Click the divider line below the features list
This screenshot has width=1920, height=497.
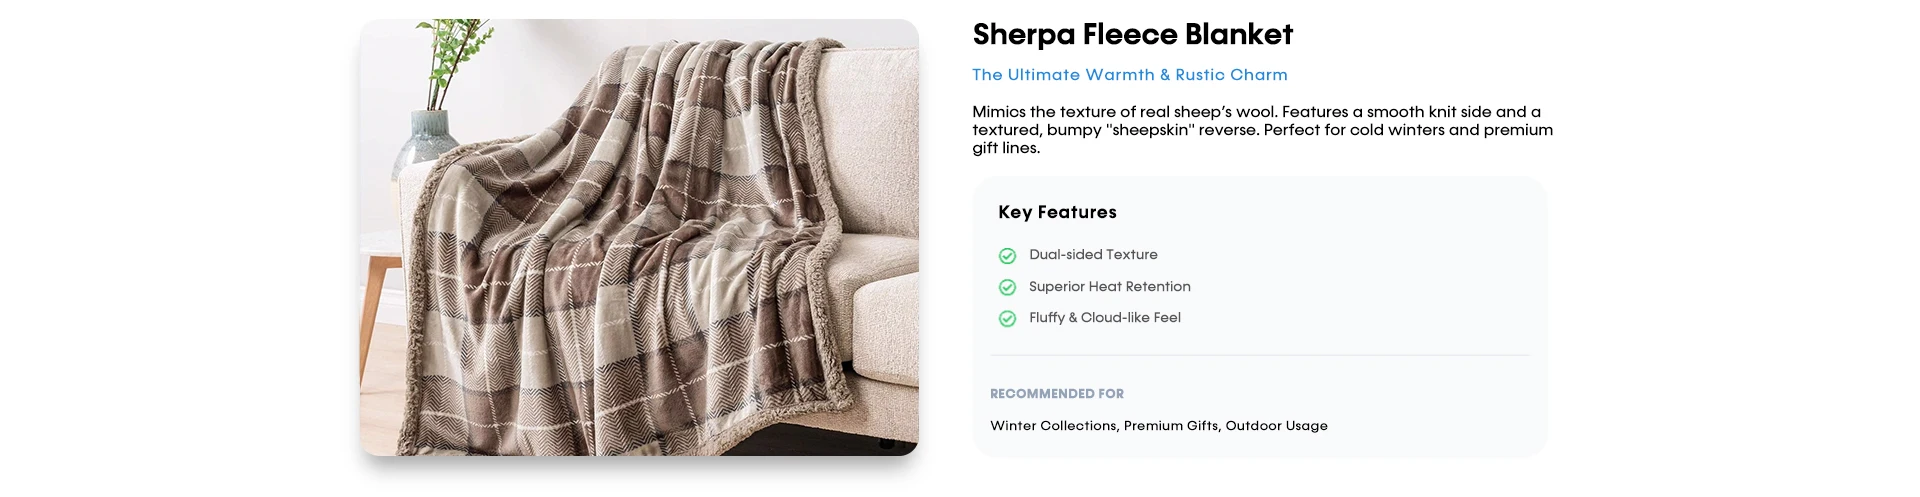click(x=1259, y=355)
